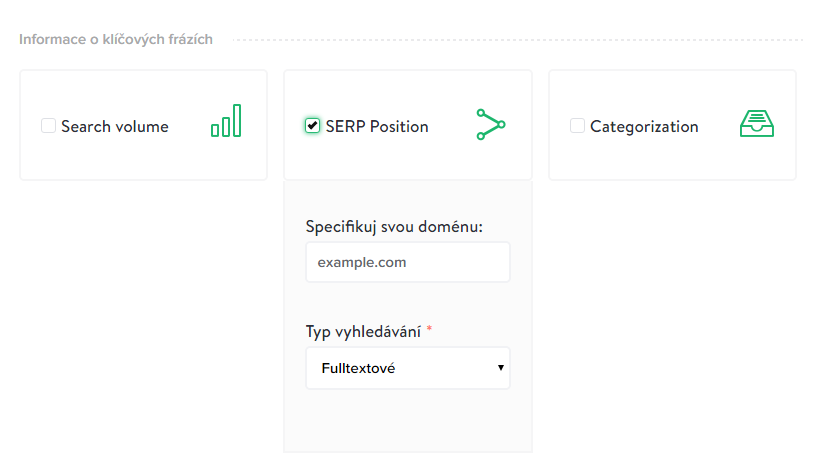Viewport: 818px width, 465px height.
Task: Click the red required asterisk
Action: [x=429, y=329]
